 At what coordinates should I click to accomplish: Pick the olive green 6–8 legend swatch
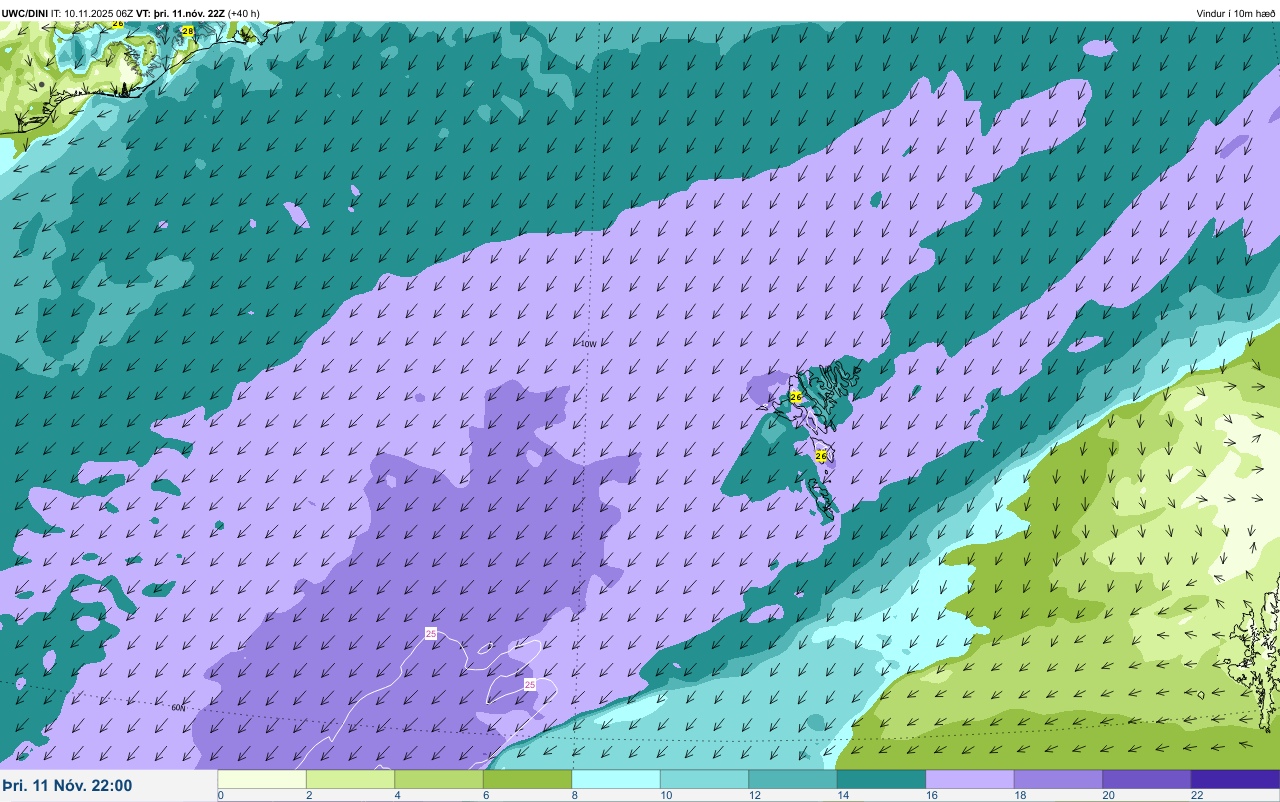click(527, 779)
